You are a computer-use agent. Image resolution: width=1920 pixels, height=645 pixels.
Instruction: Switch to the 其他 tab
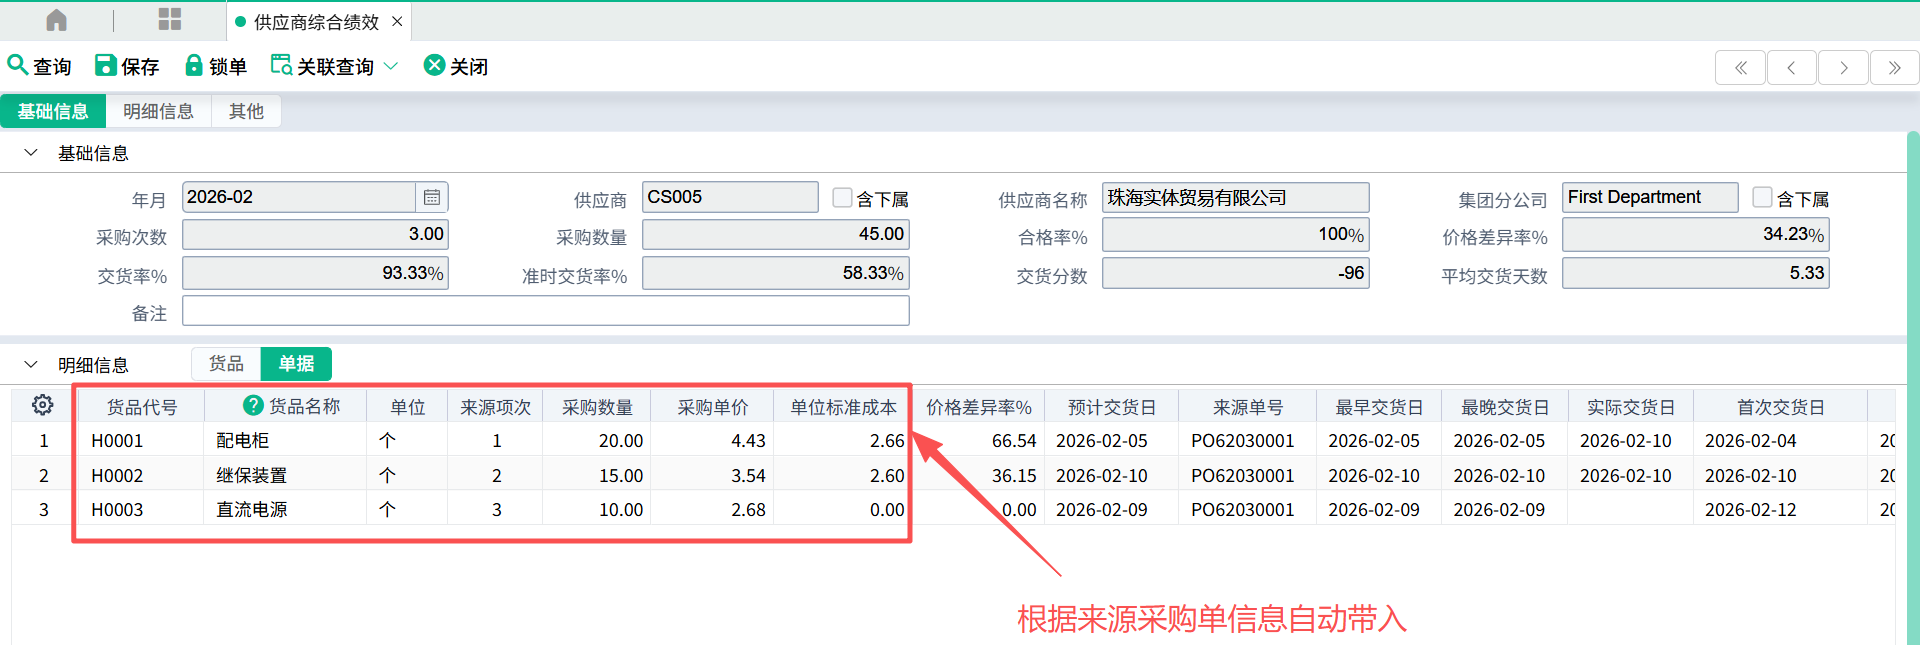(246, 111)
